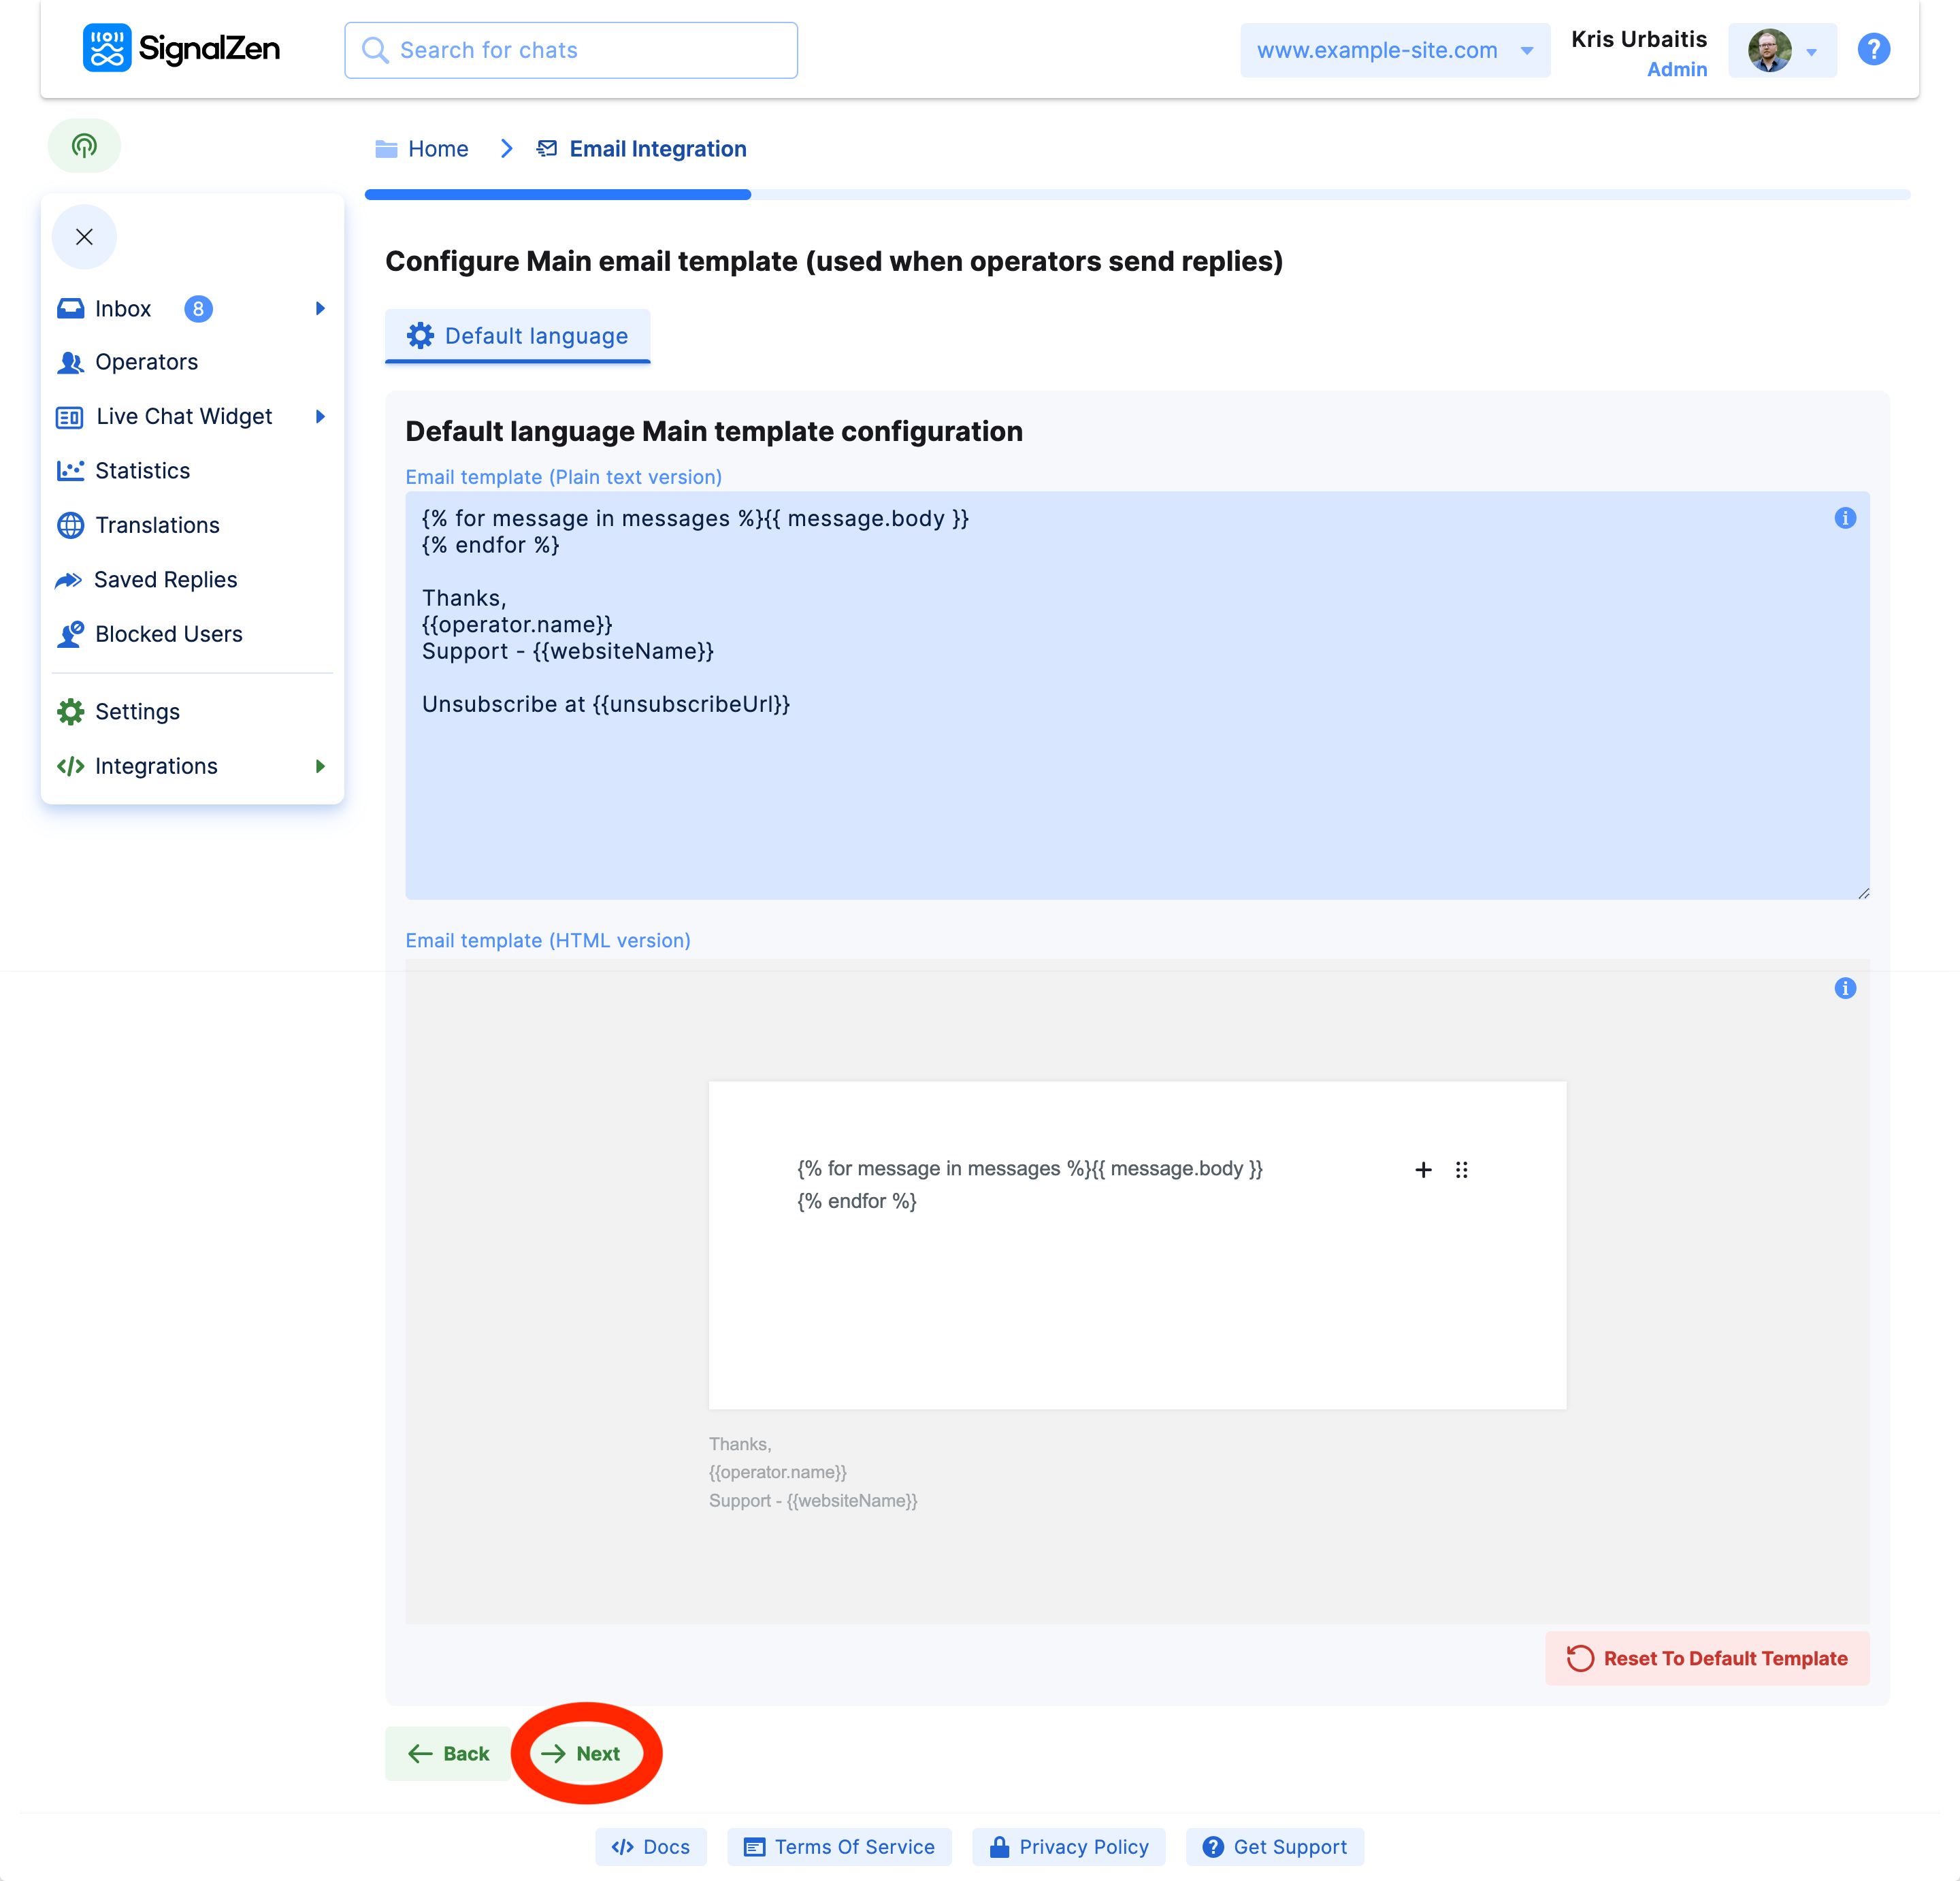Click the Next button
The image size is (1960, 1881).
coord(582,1753)
